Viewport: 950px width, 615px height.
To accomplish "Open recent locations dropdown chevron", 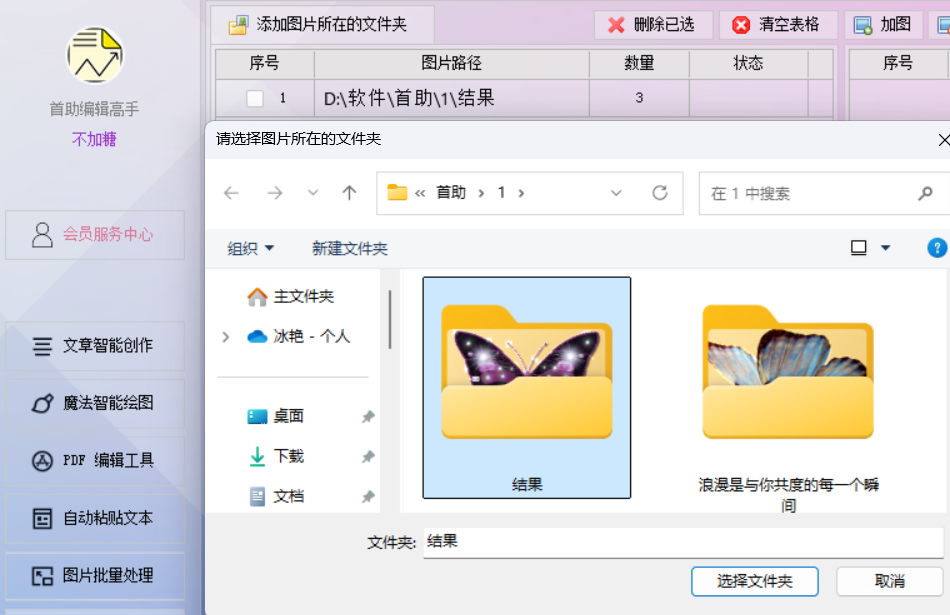I will click(x=313, y=193).
